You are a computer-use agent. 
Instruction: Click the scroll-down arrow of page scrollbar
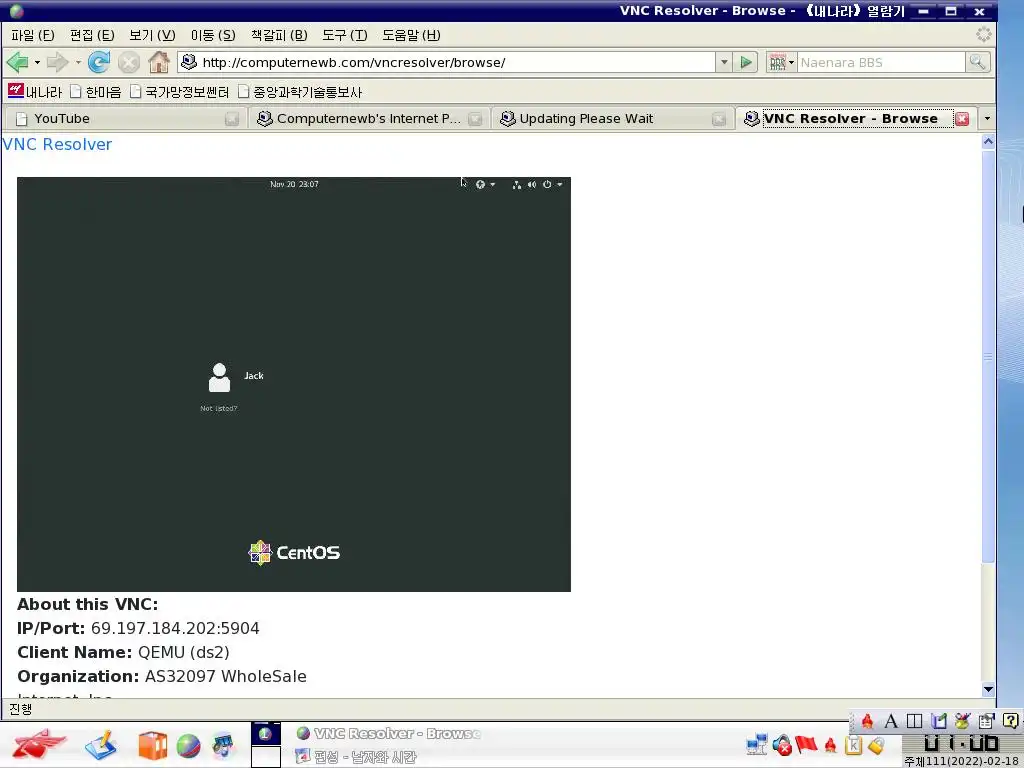pos(988,689)
